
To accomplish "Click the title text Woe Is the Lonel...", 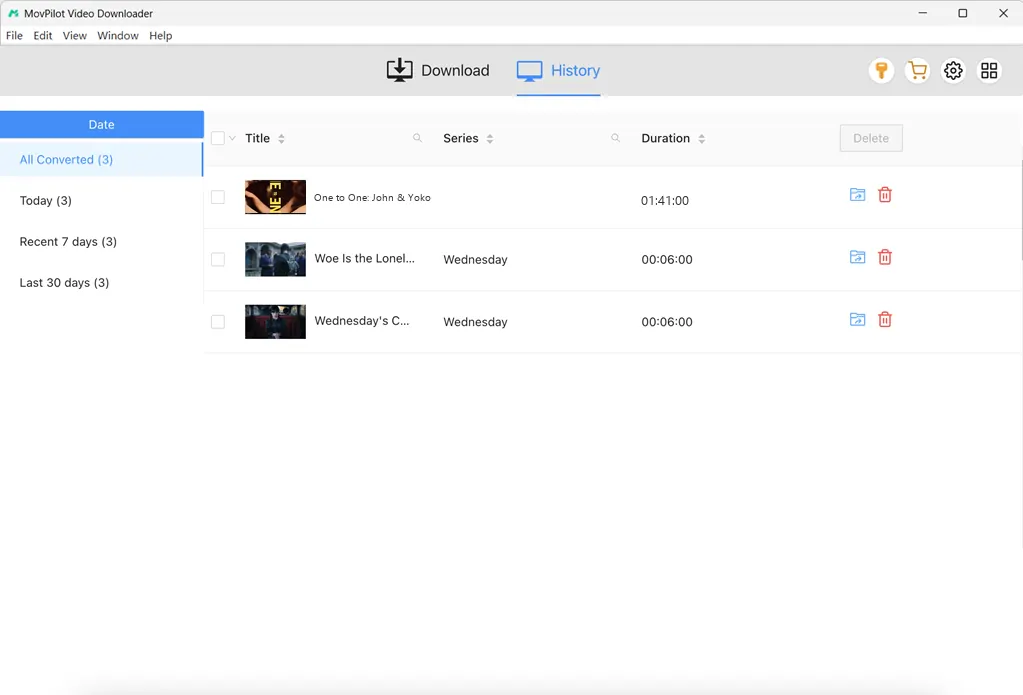I will tap(364, 258).
